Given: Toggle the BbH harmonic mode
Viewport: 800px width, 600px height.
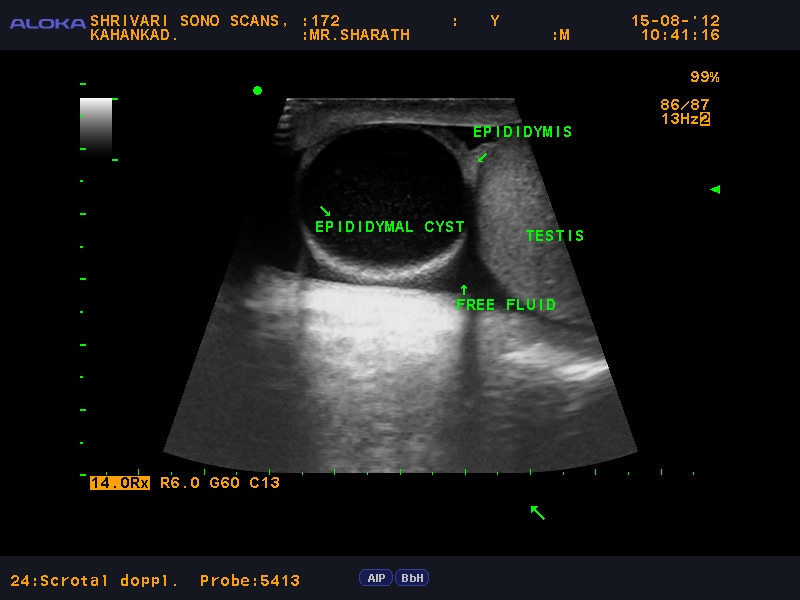Looking at the screenshot, I should point(410,577).
